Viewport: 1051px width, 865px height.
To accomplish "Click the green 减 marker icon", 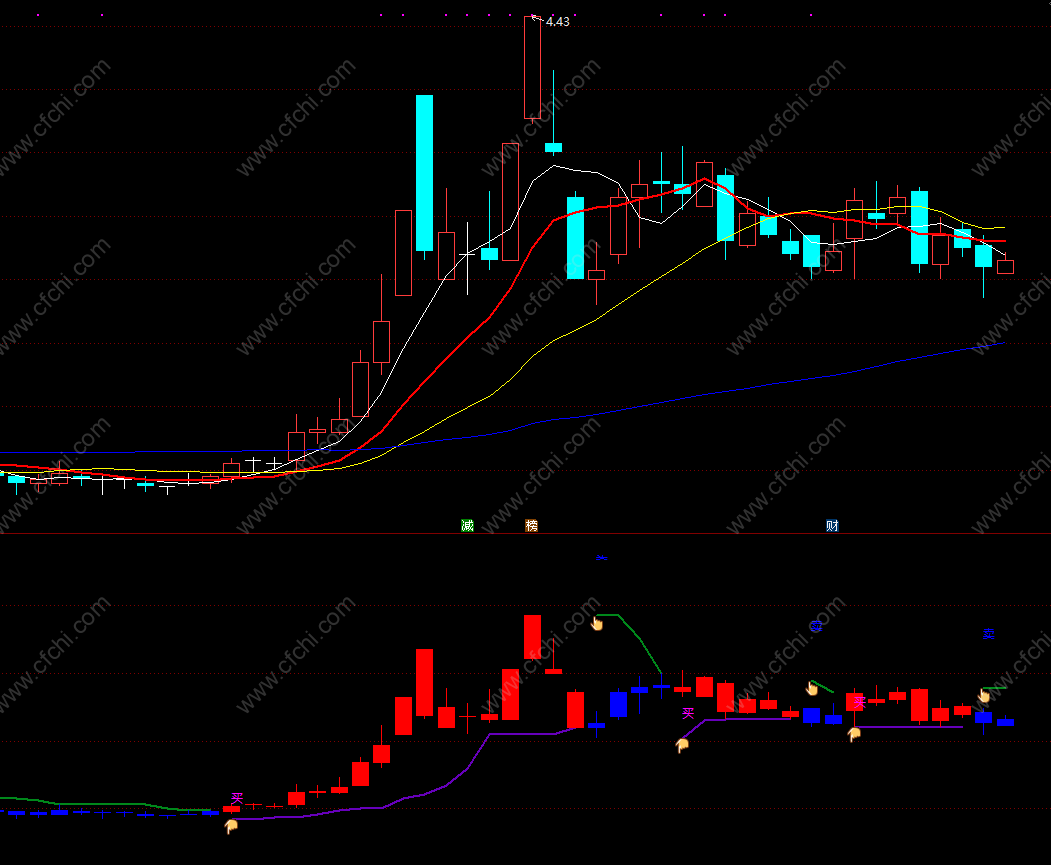I will click(x=467, y=525).
